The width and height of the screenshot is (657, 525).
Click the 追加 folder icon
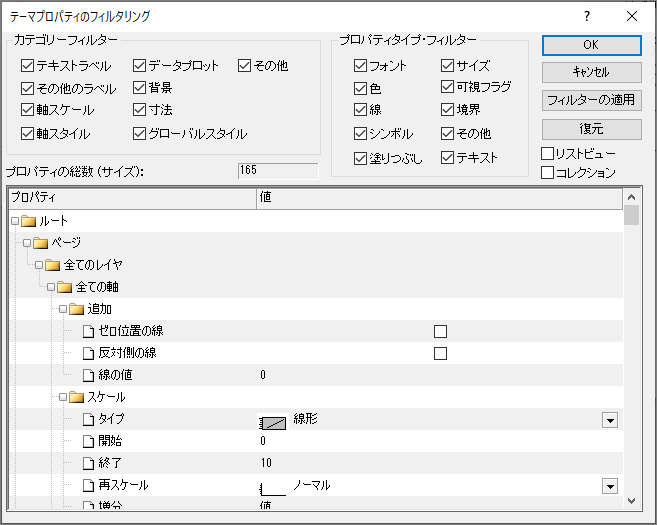[76, 309]
